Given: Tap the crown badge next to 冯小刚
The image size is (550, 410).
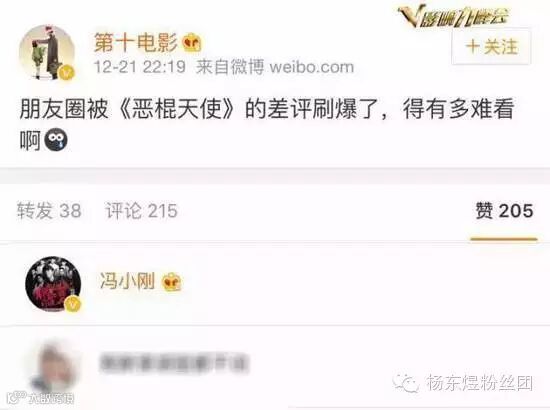Looking at the screenshot, I should coord(172,282).
